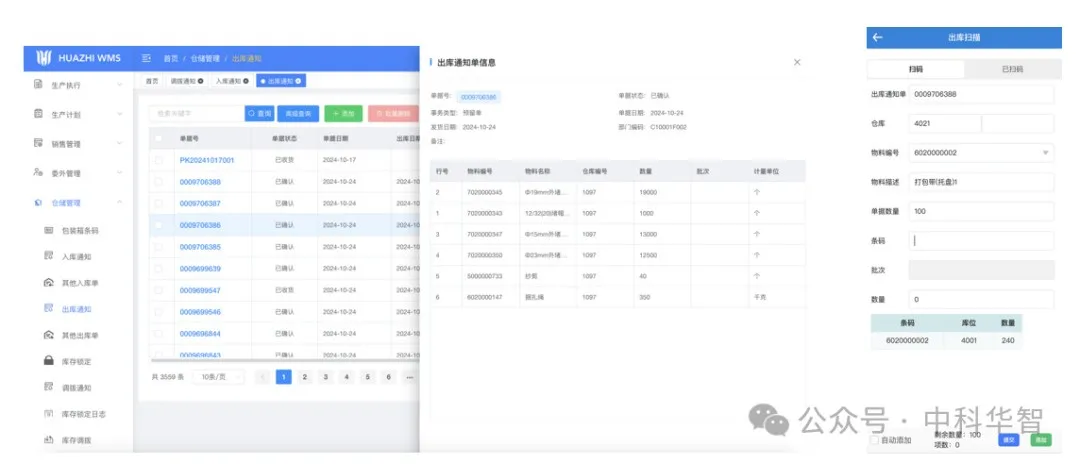The height and width of the screenshot is (464, 1080).
Task: Click the 库存锁定 lock icon in sidebar
Action: [x=48, y=360]
